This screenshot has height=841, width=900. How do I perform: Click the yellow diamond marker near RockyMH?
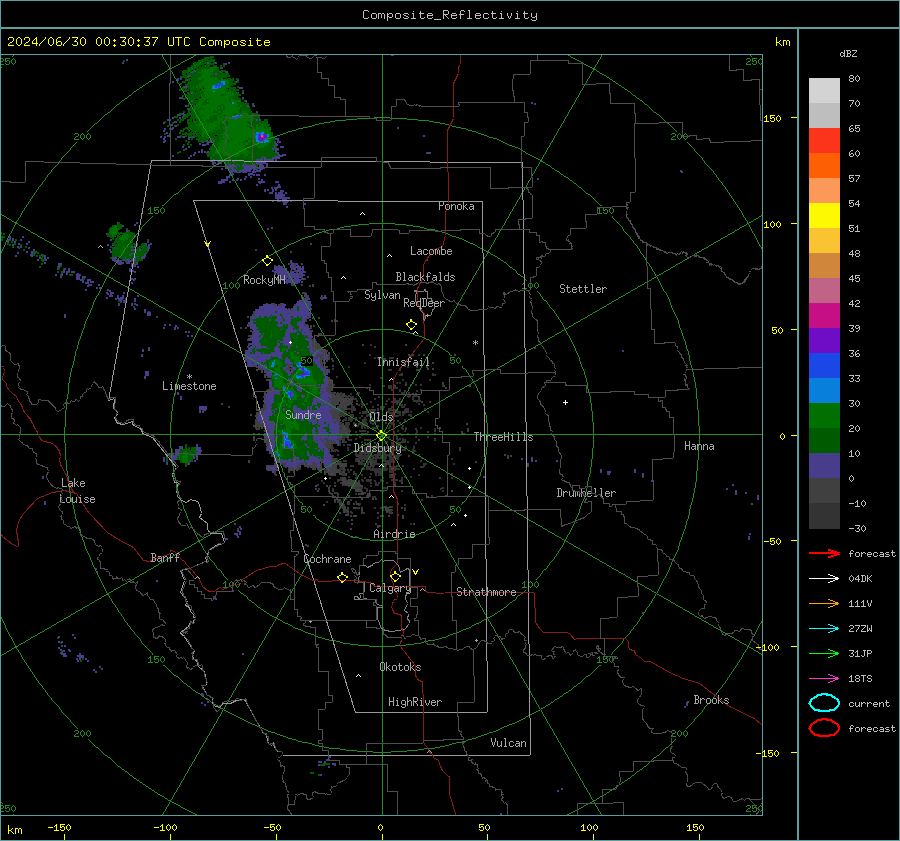tap(267, 261)
